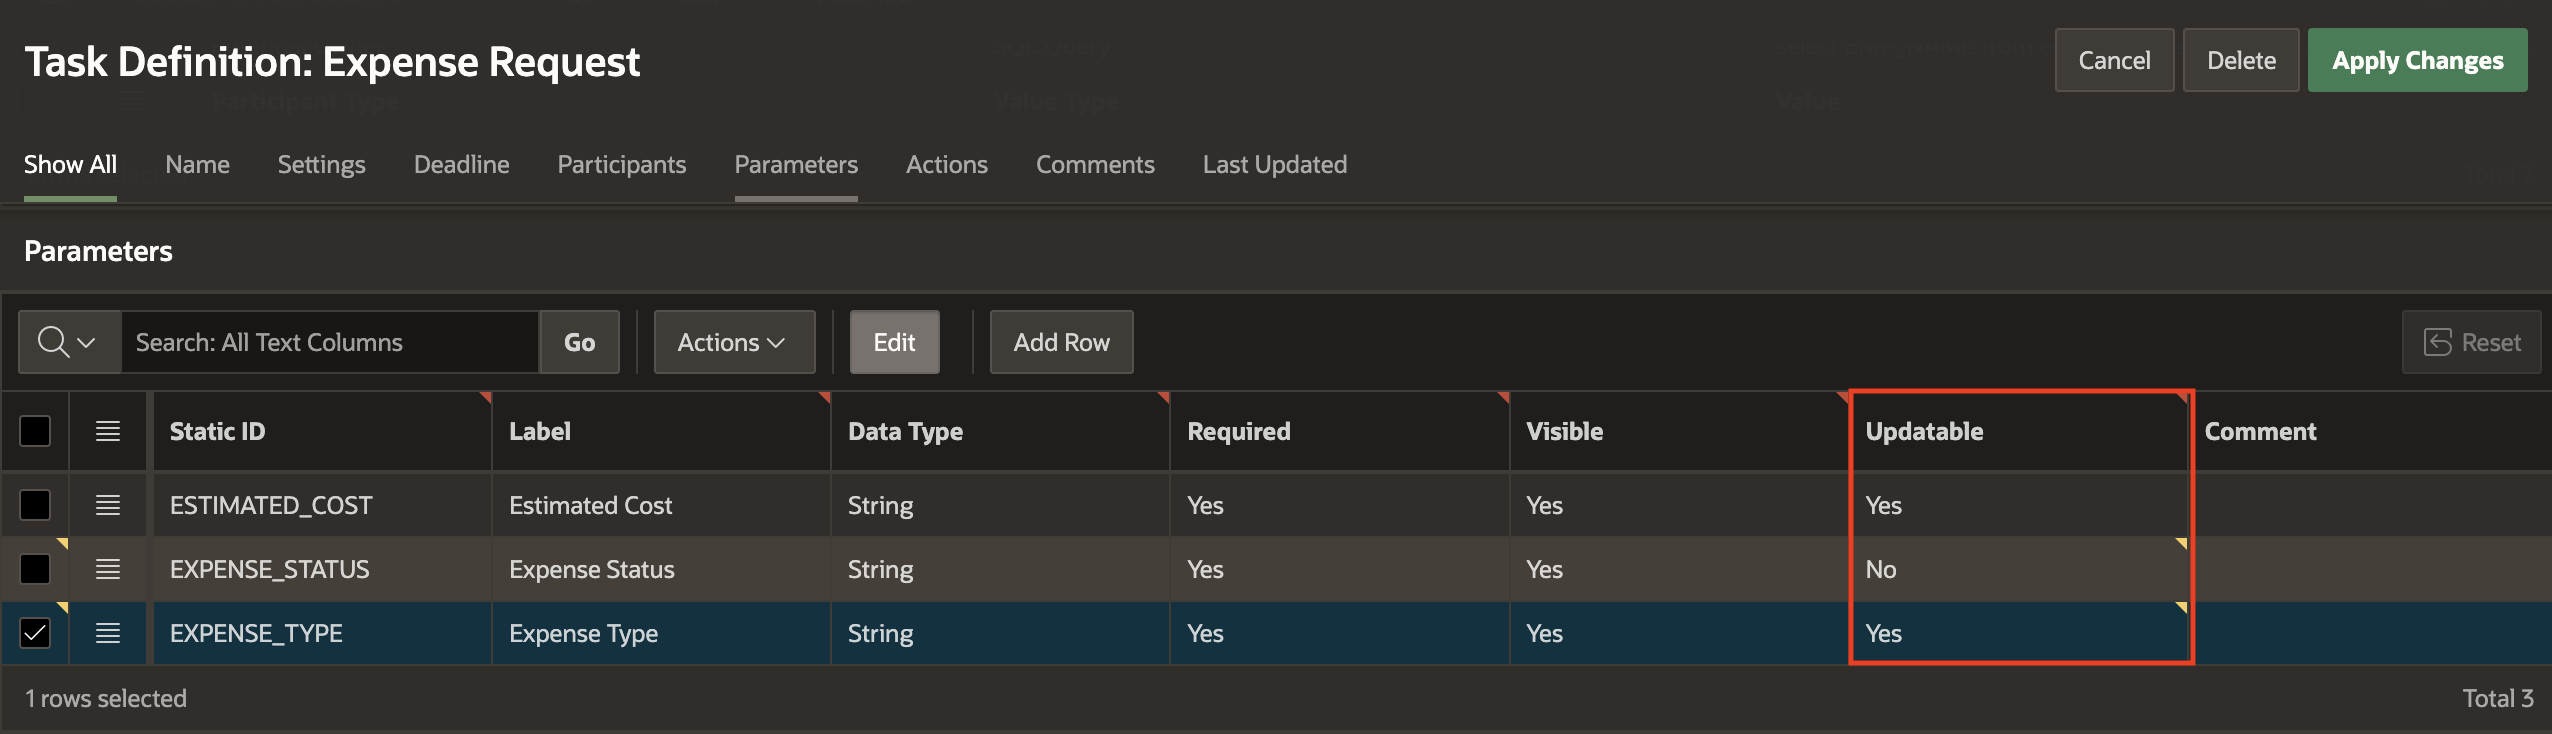Select the ESTIMATED_COST row checkbox

(x=35, y=505)
